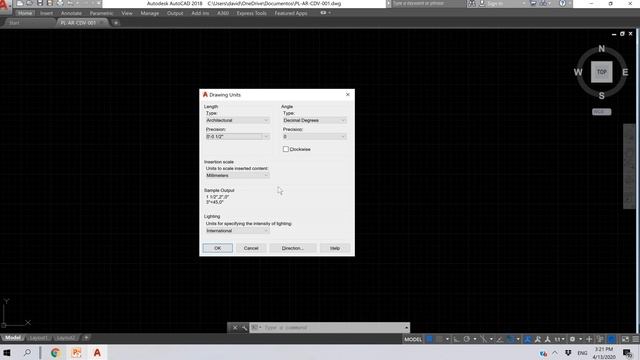Screen dimensions: 640x360
Task: Open PowerPoint from the taskbar
Action: (76, 353)
